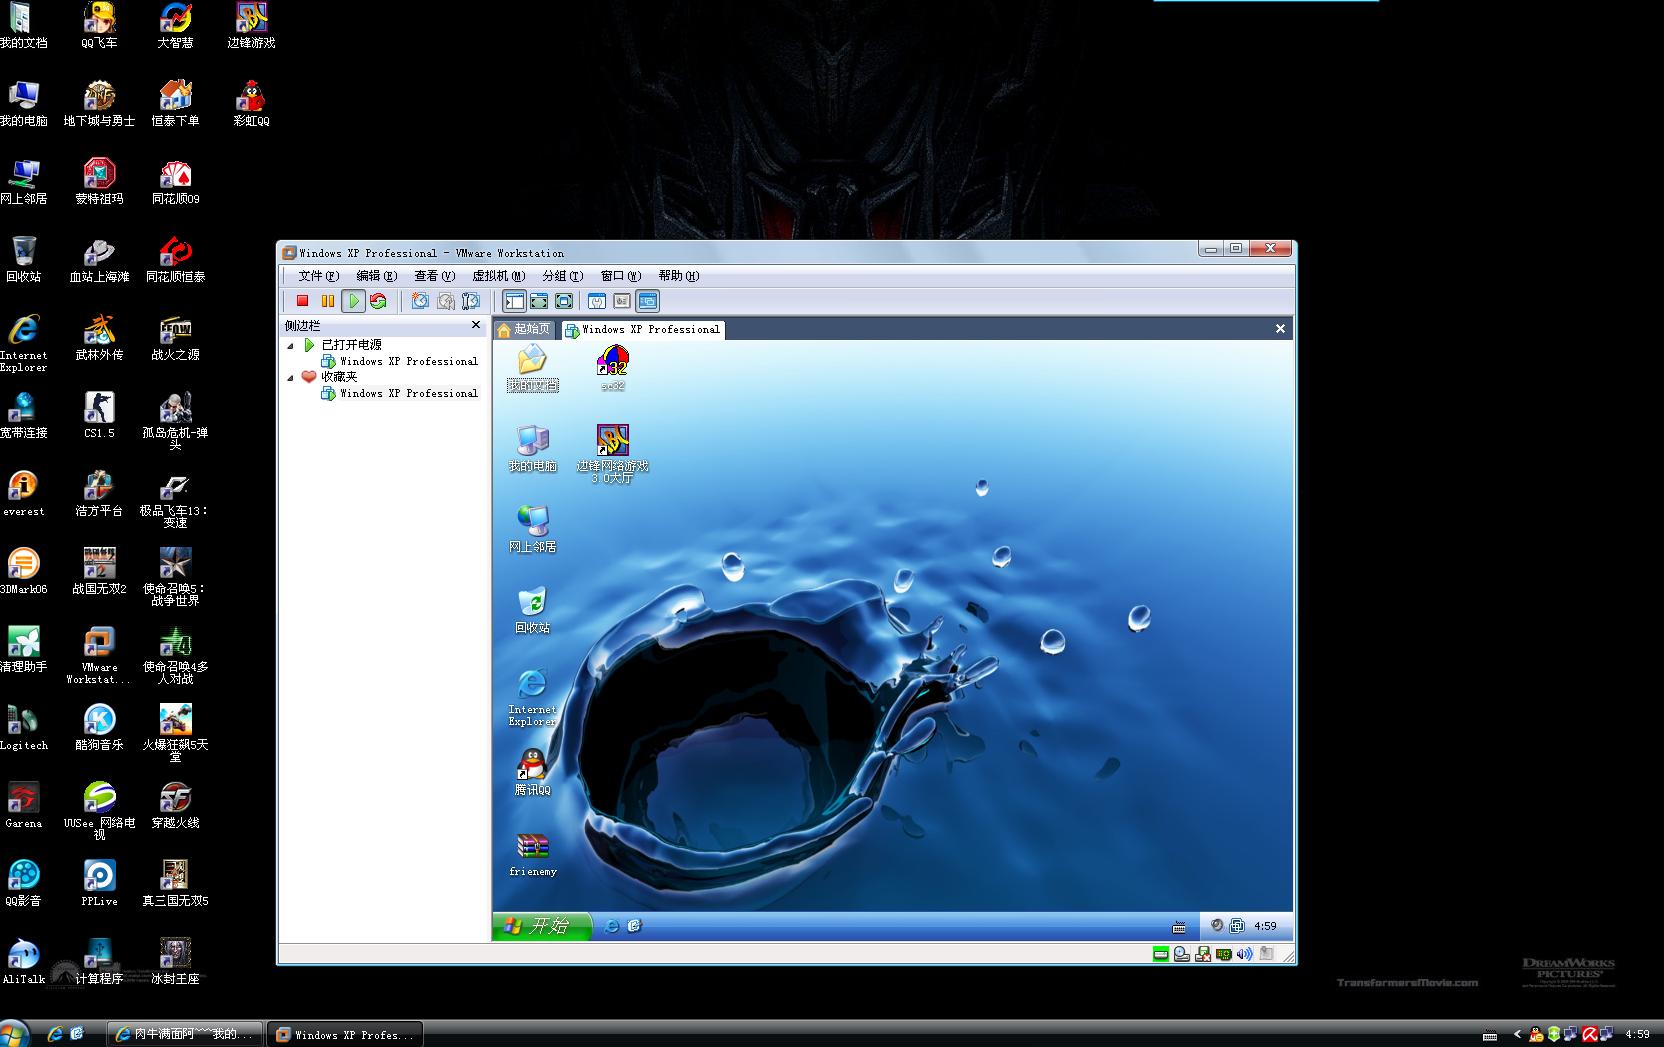This screenshot has width=1664, height=1047.
Task: Open the 窗口 menu
Action: click(621, 276)
